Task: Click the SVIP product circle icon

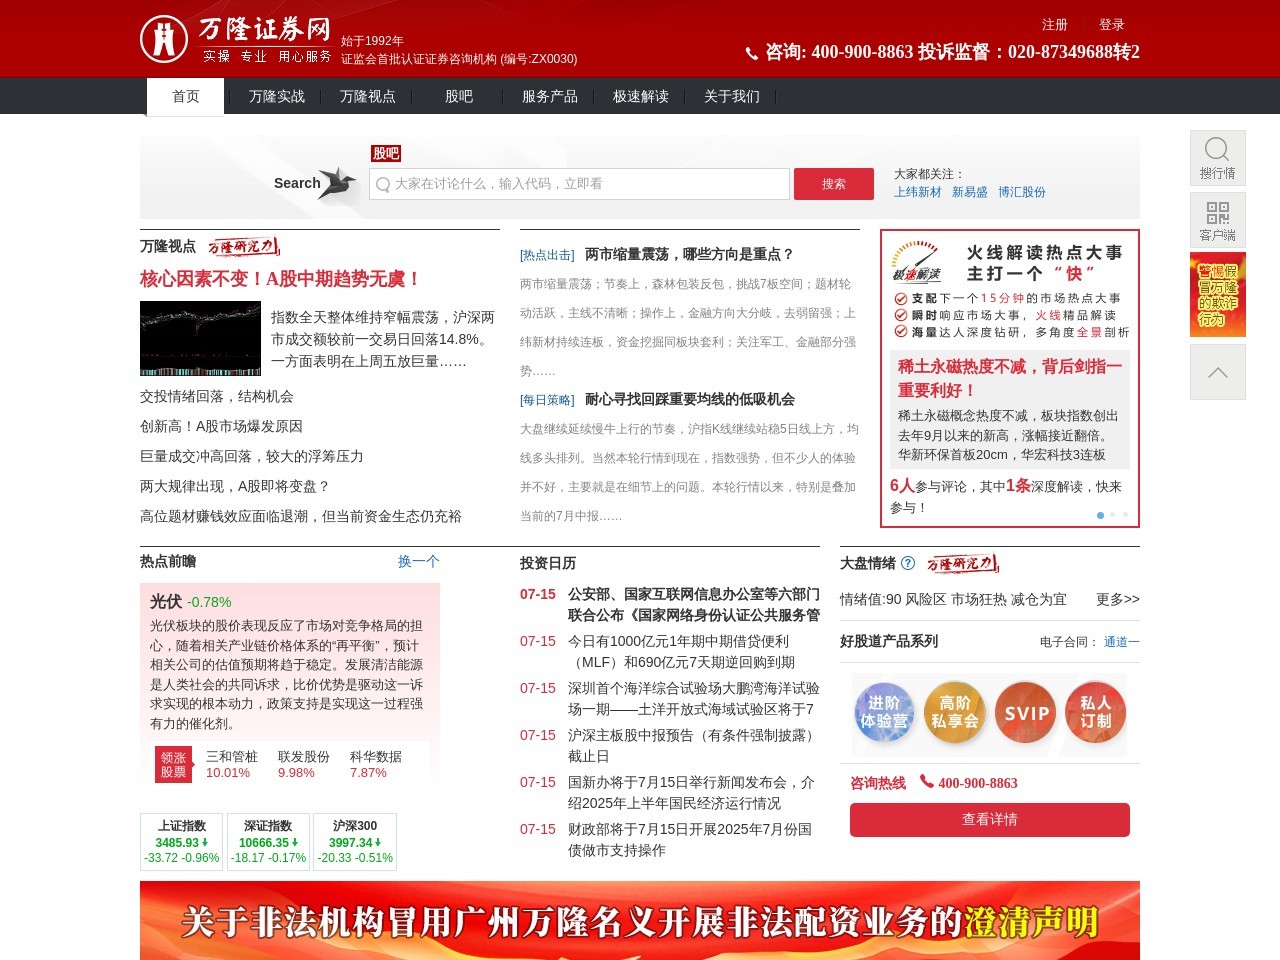Action: click(x=1025, y=713)
